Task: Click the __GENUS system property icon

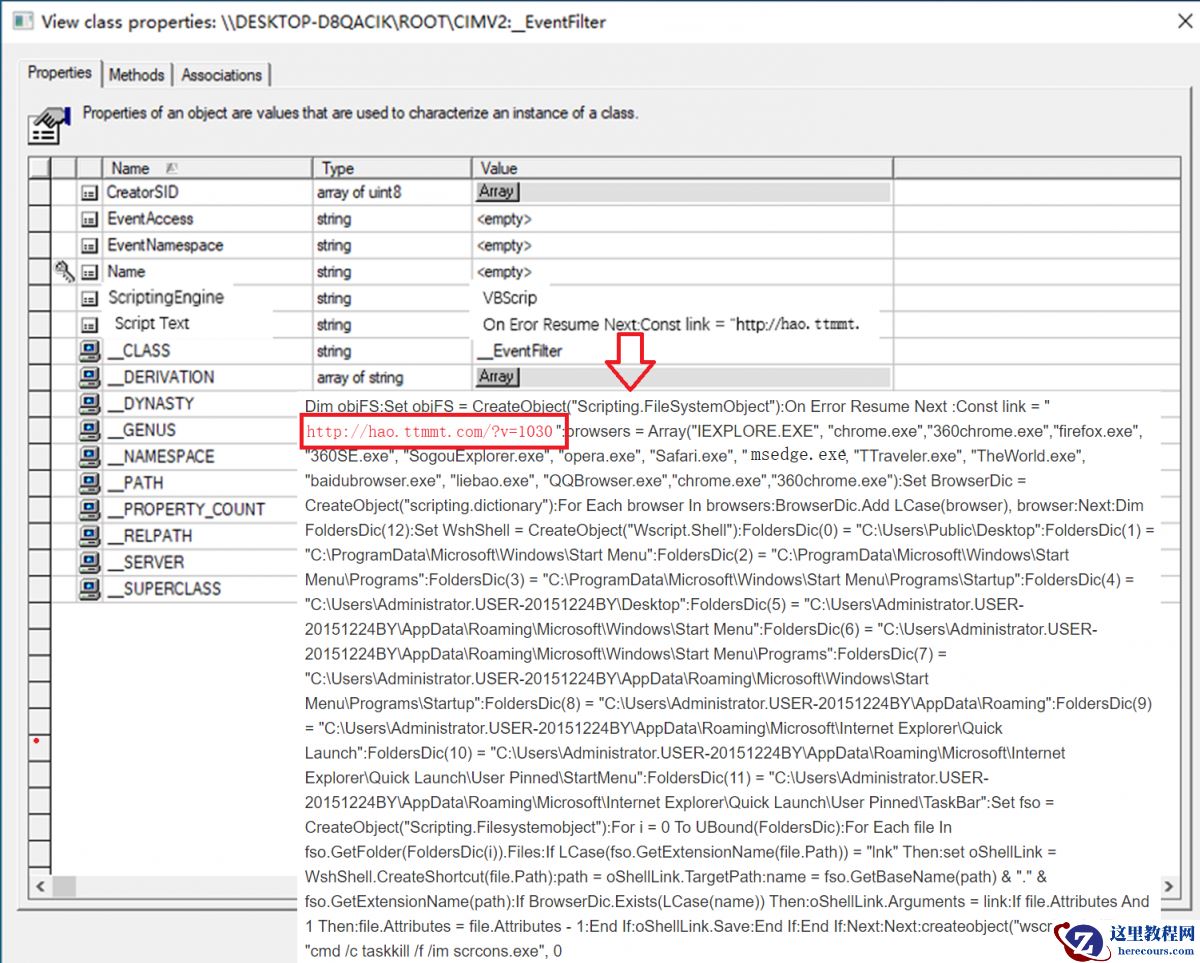Action: [90, 430]
